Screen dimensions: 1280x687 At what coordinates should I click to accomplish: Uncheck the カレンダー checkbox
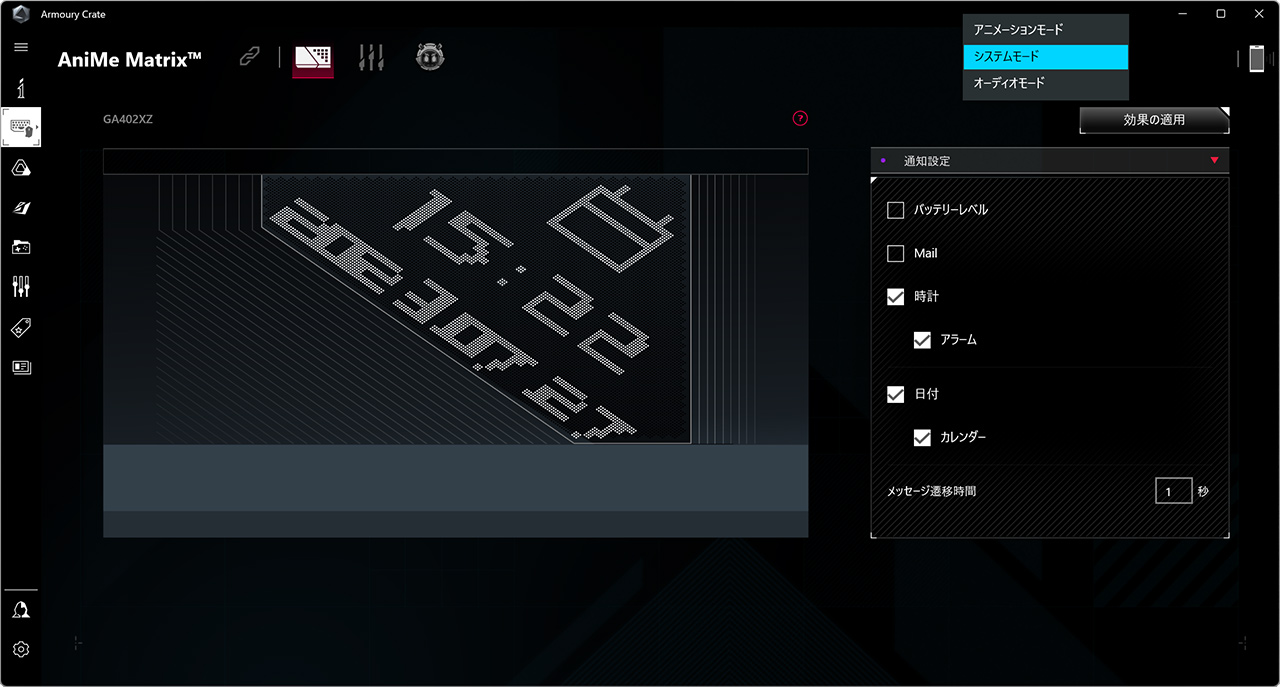(x=922, y=438)
